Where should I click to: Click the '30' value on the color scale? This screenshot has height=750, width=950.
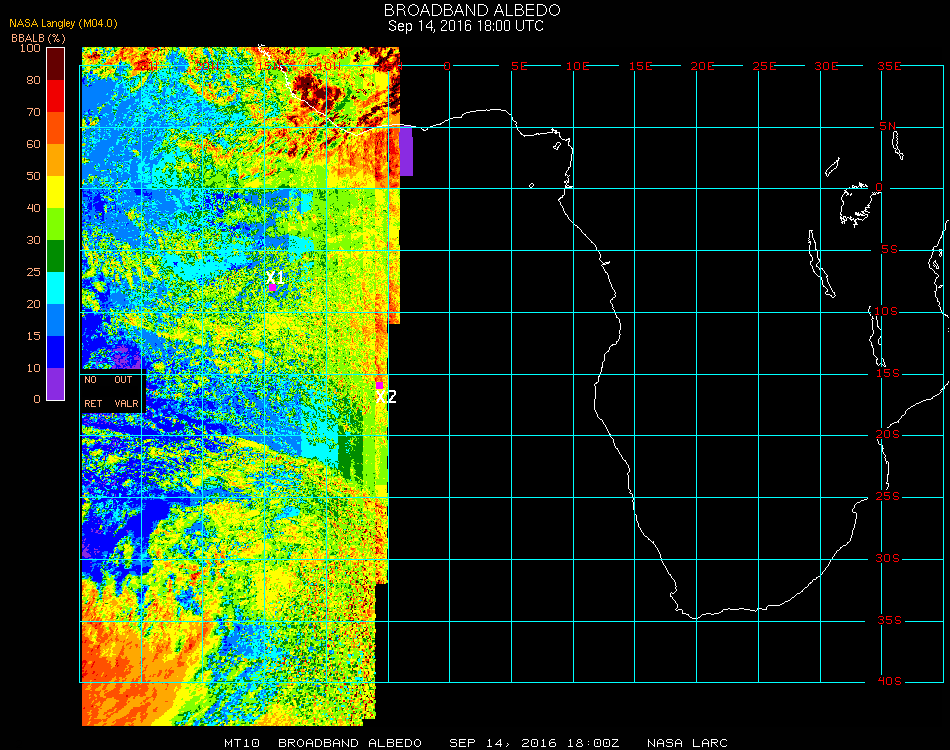33,241
